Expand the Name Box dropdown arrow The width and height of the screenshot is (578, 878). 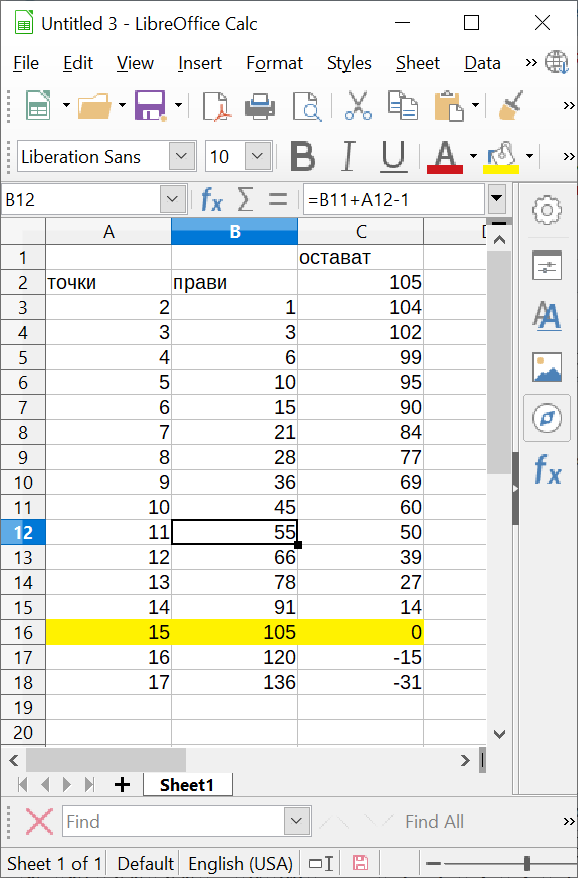click(x=173, y=199)
